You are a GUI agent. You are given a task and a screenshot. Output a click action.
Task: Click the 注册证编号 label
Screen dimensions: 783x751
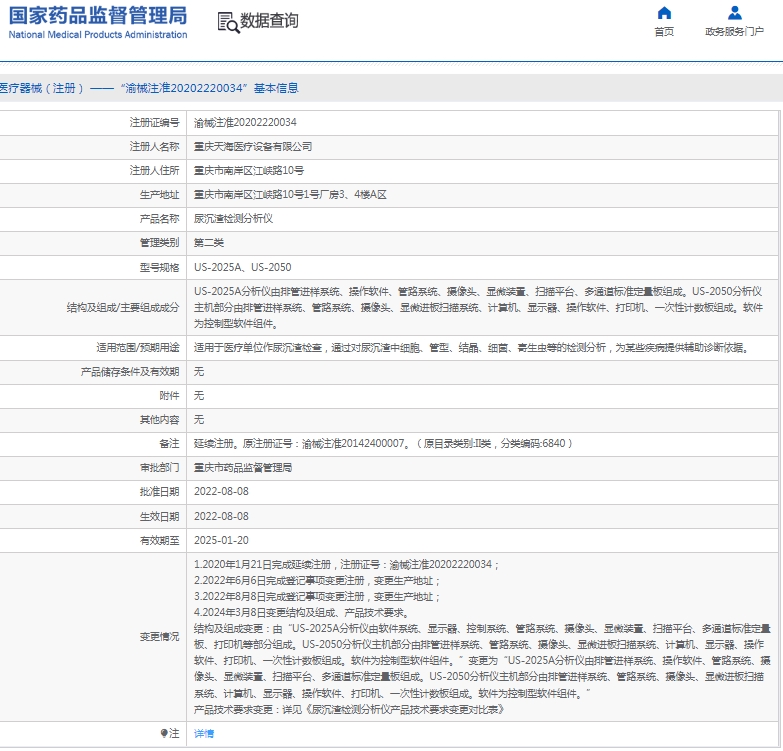[x=154, y=122]
